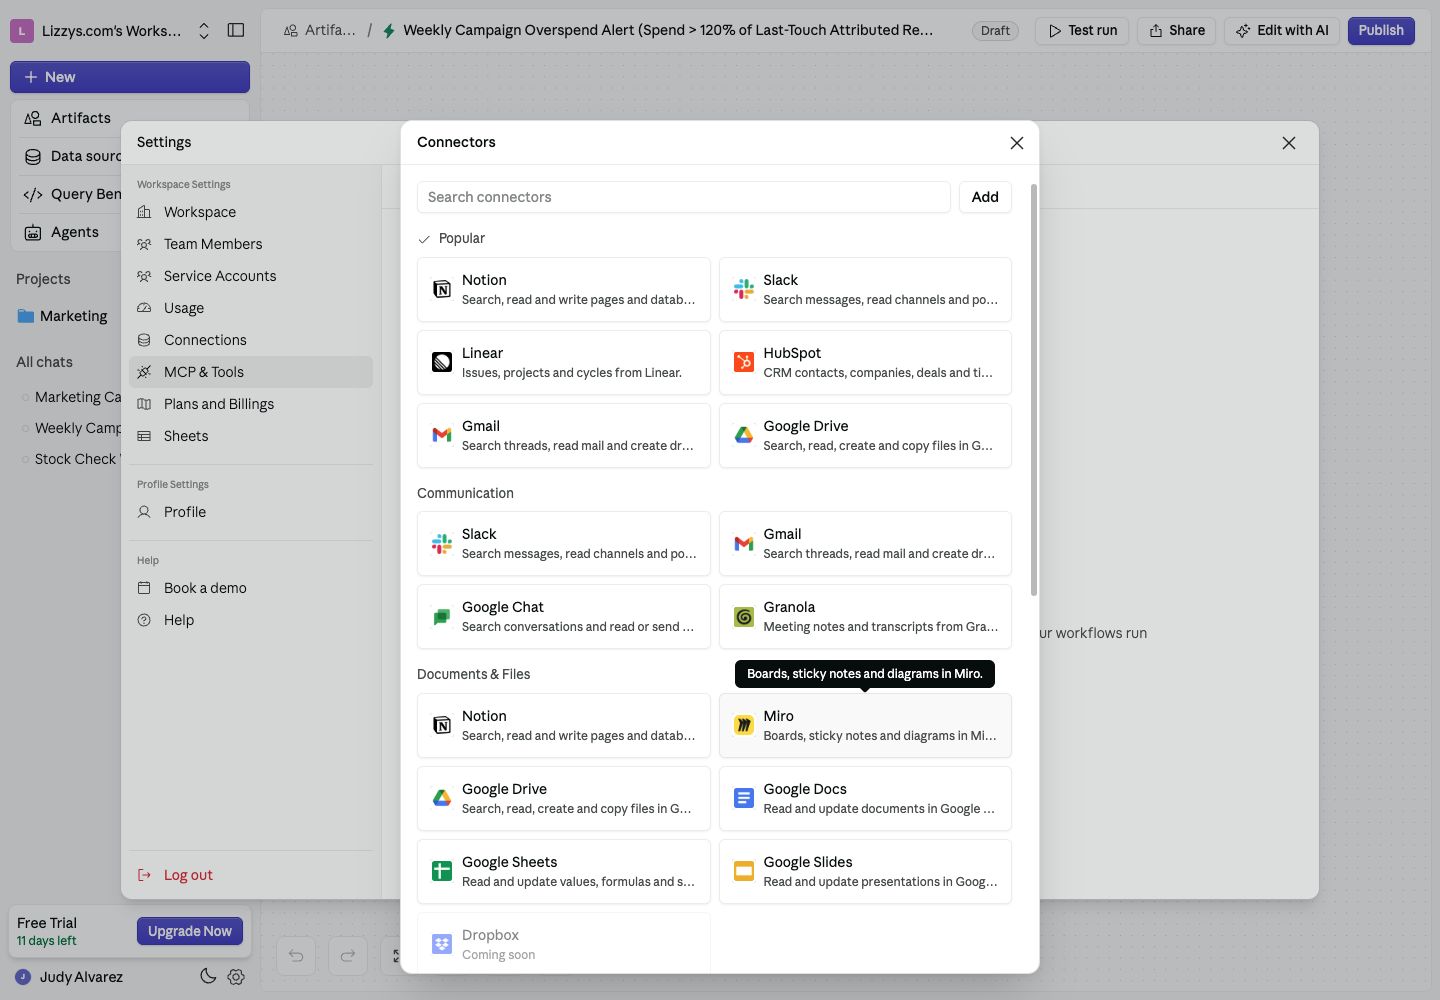Open Google Drive under Documents & Files
1440x1000 pixels.
[x=563, y=798]
